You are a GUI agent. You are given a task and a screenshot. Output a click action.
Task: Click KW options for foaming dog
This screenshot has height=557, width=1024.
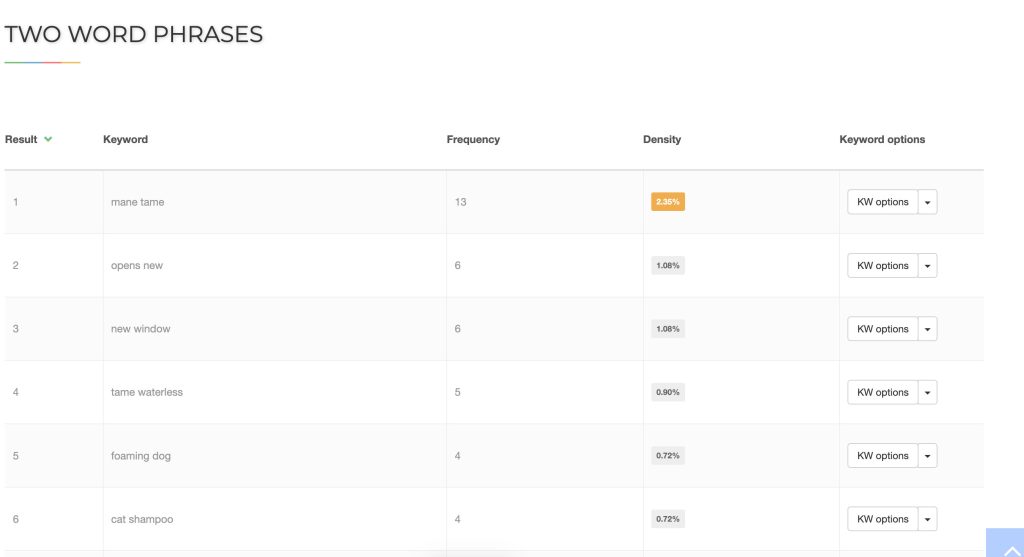coord(882,456)
